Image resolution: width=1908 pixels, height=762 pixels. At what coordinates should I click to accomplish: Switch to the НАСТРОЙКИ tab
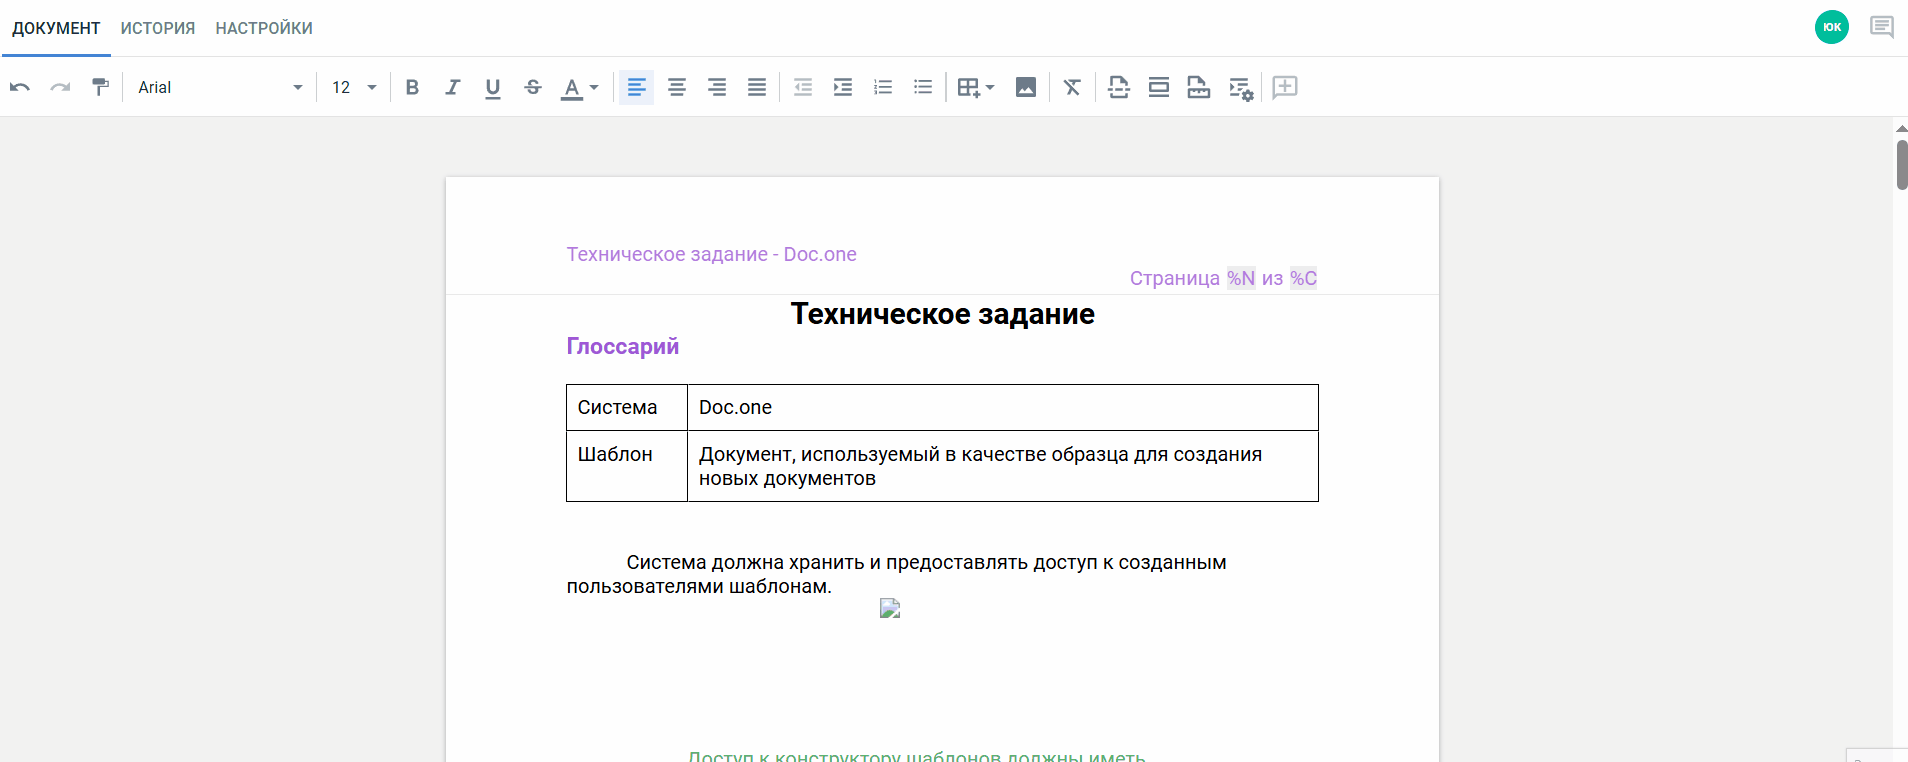[x=264, y=28]
